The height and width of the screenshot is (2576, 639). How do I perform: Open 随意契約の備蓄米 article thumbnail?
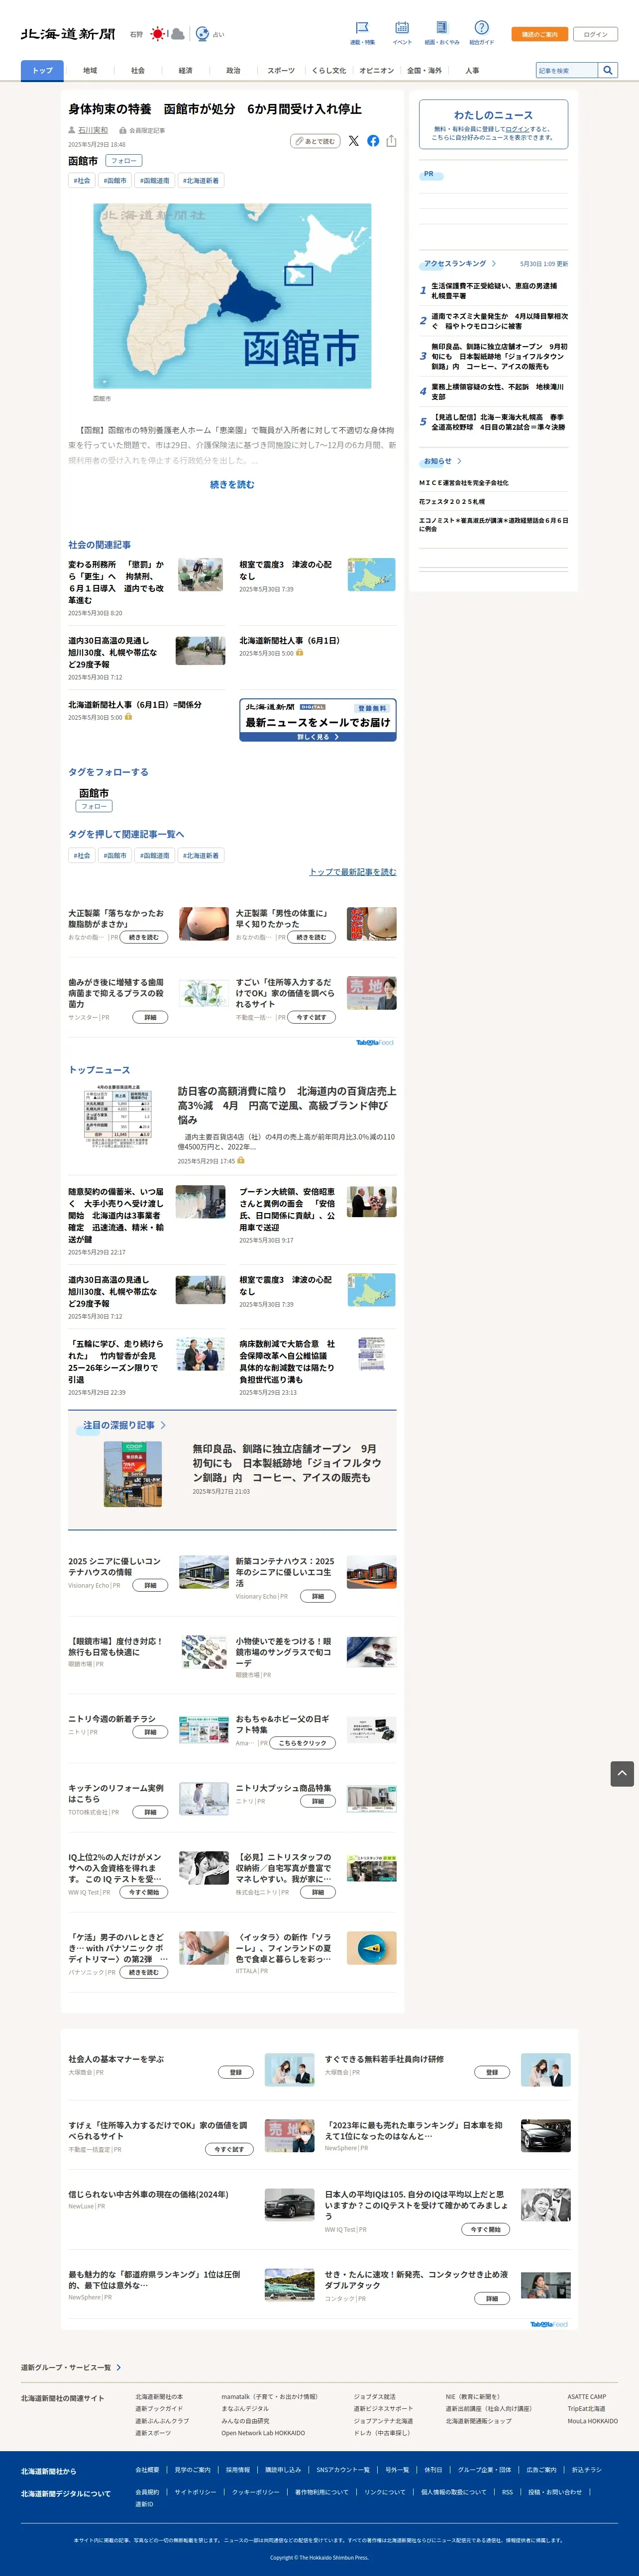(200, 1202)
